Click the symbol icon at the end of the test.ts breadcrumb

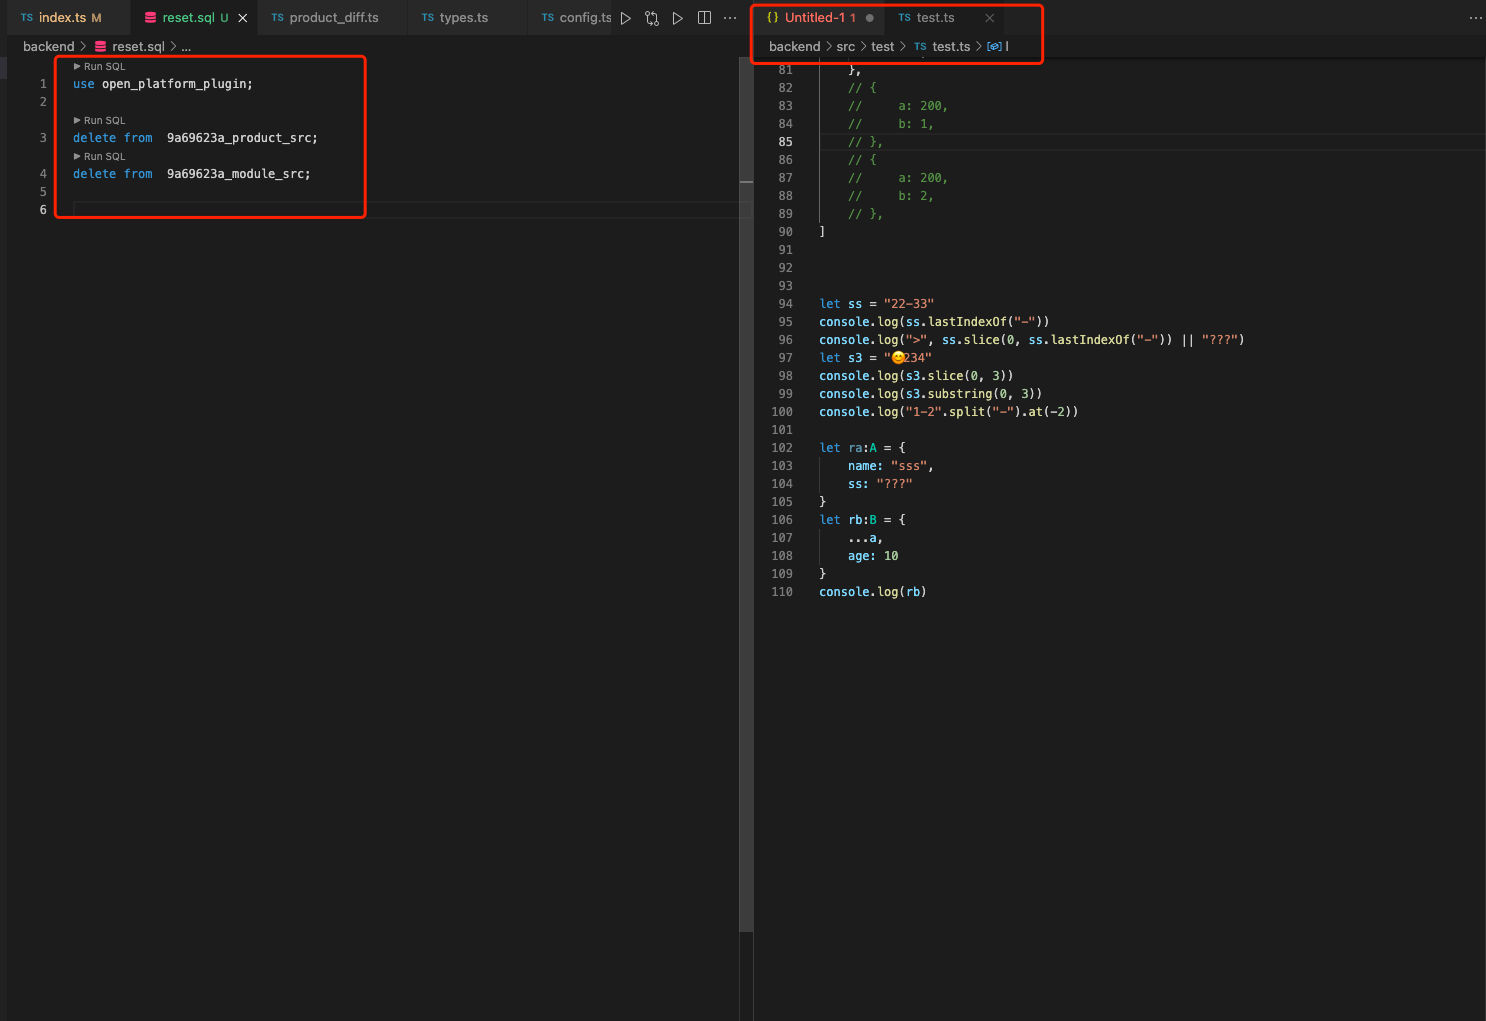(995, 46)
